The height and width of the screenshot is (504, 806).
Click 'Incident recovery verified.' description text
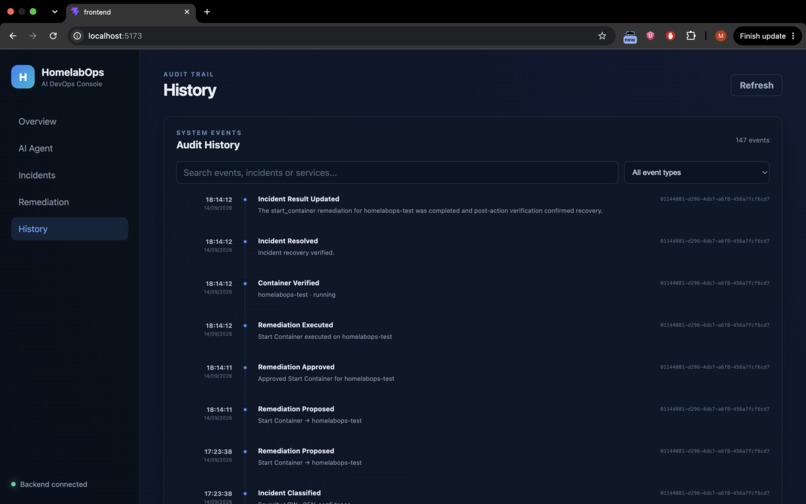click(296, 253)
